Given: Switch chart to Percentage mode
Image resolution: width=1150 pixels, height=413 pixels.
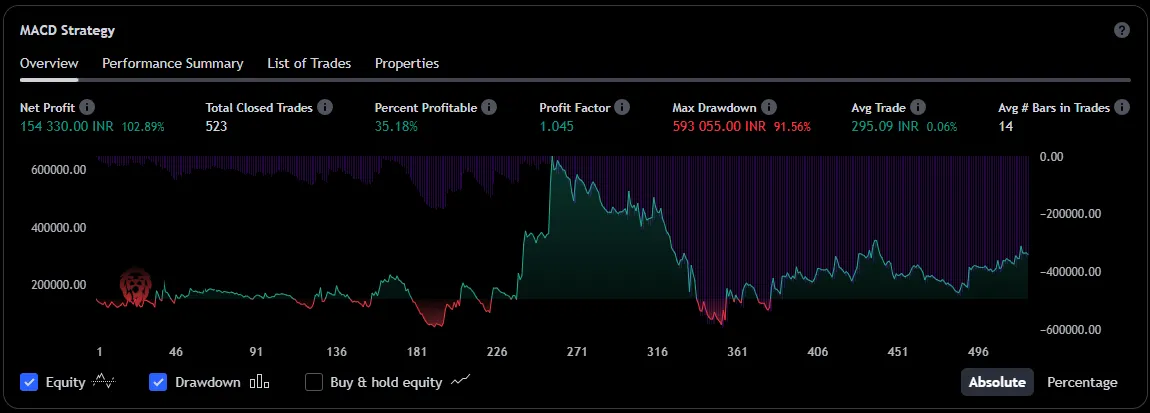Looking at the screenshot, I should 1082,382.
